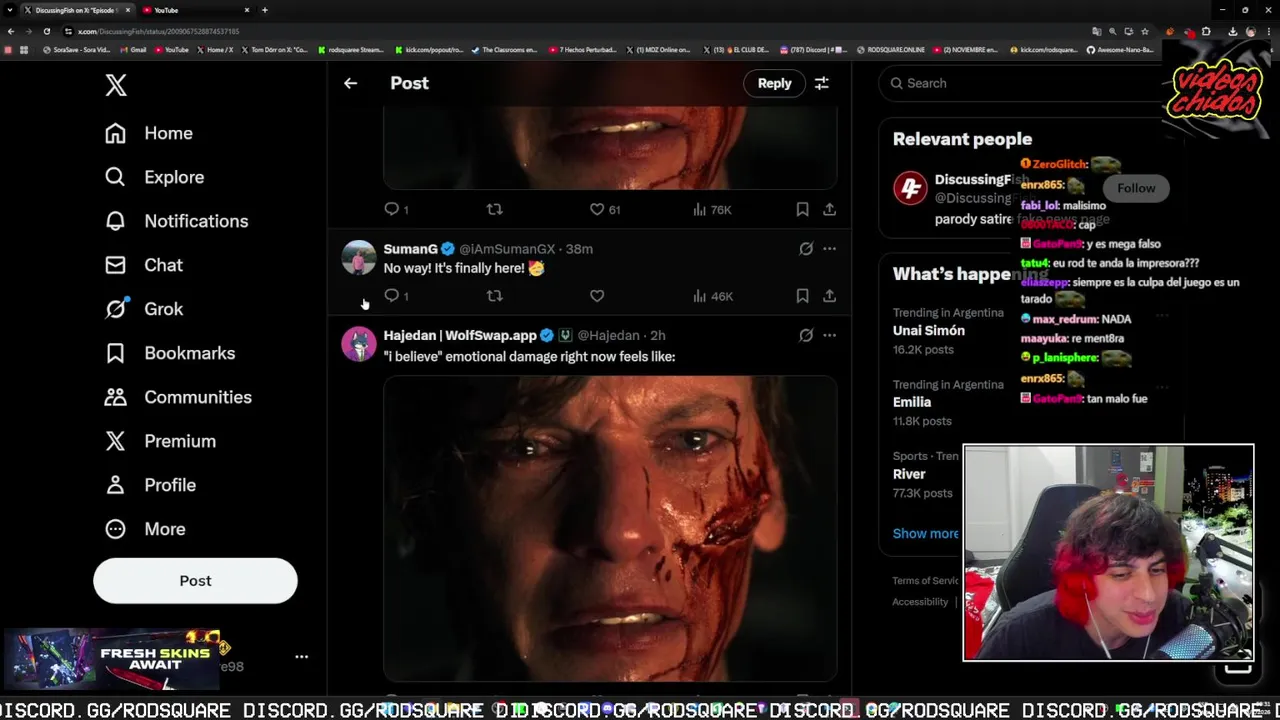Open Explore in X sidebar
Screen dimensions: 1280x720
coord(154,177)
